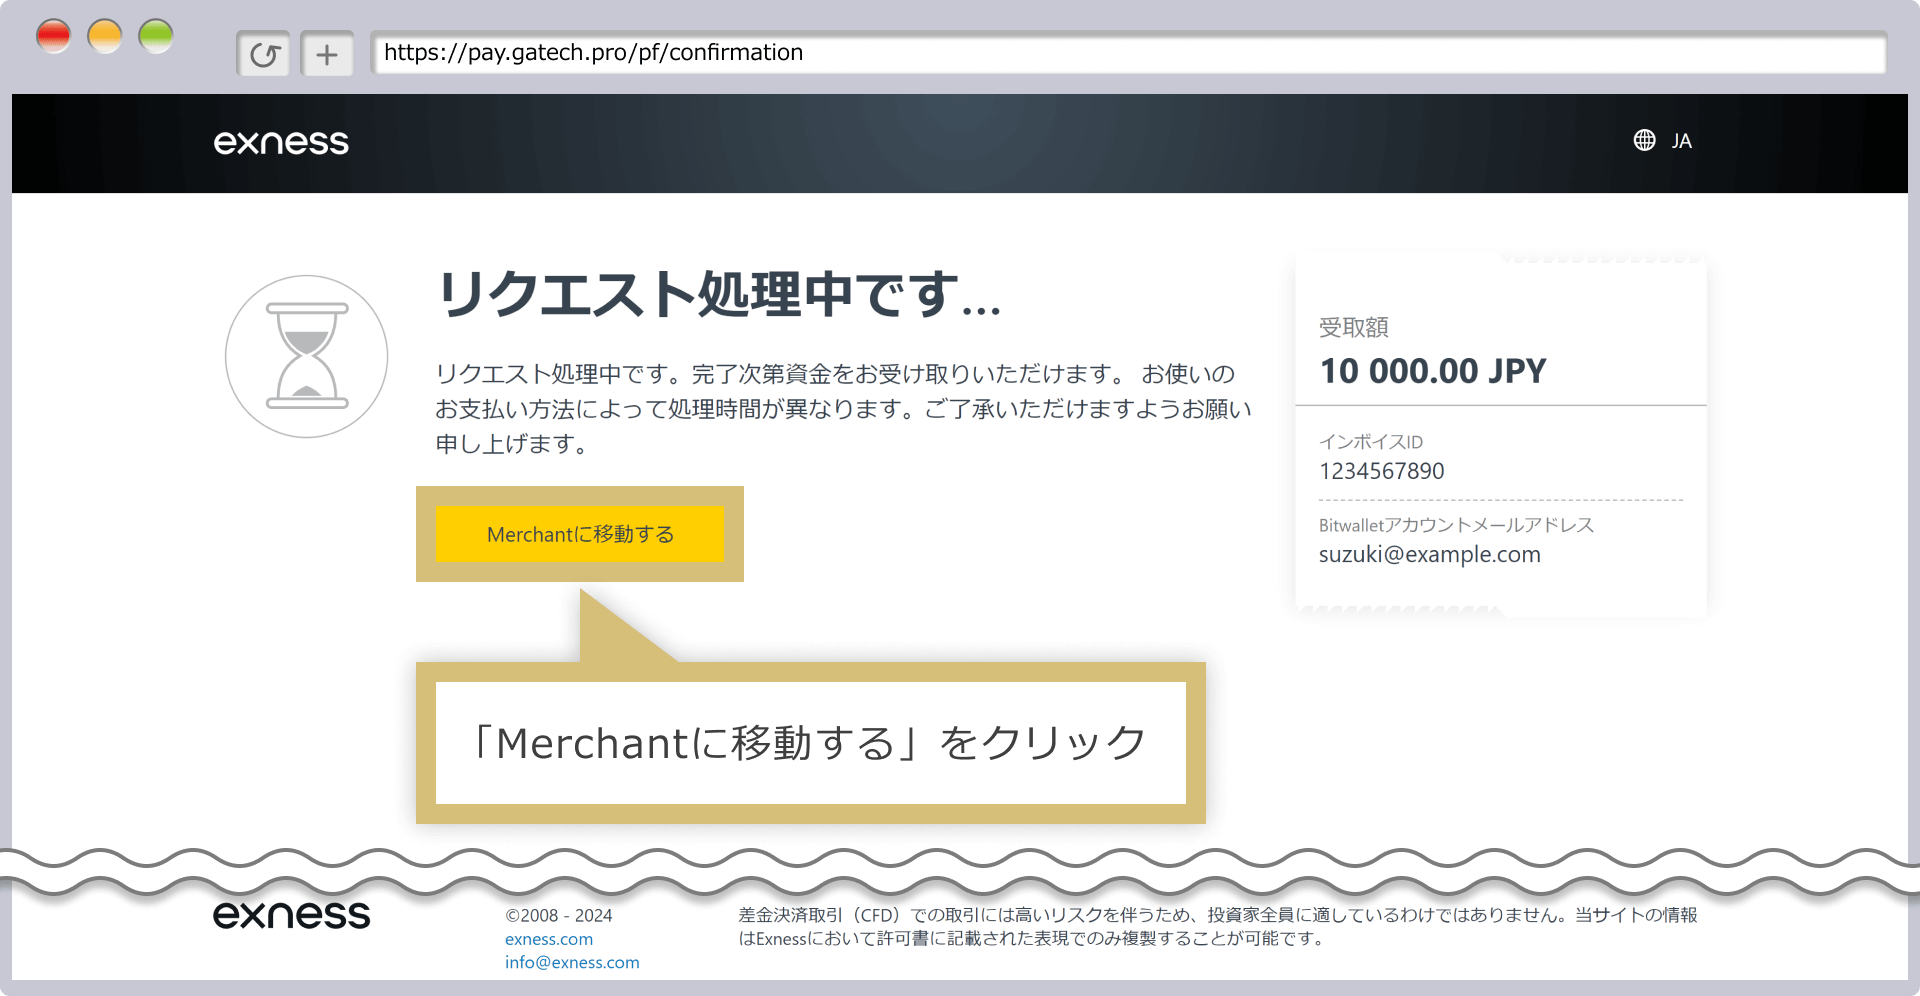Open the exness.com footer link
The image size is (1920, 996).
coord(549,939)
